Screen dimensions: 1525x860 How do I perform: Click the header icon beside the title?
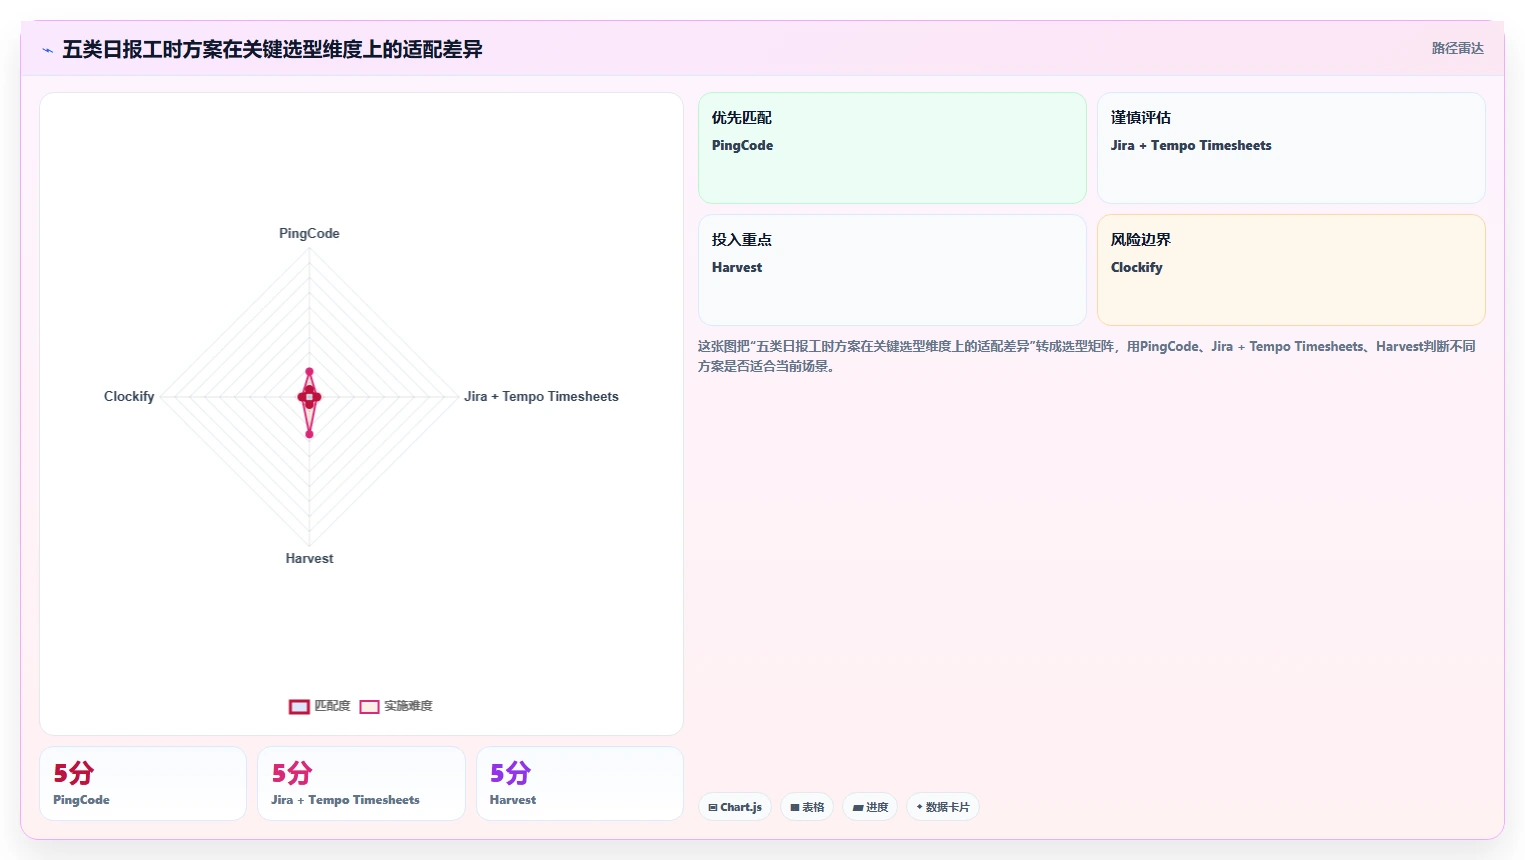coord(47,50)
